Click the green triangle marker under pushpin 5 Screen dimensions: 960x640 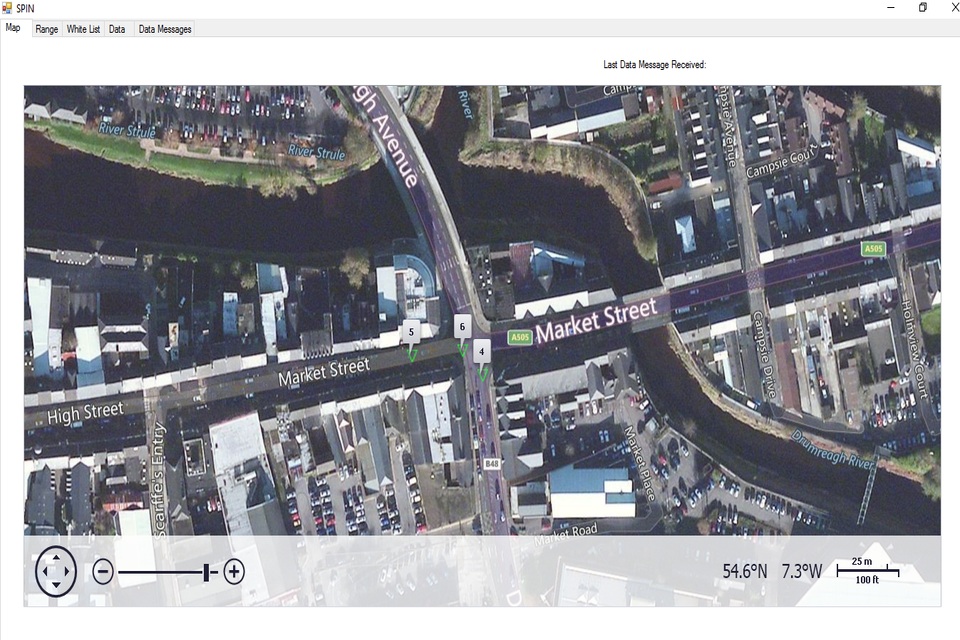click(412, 354)
